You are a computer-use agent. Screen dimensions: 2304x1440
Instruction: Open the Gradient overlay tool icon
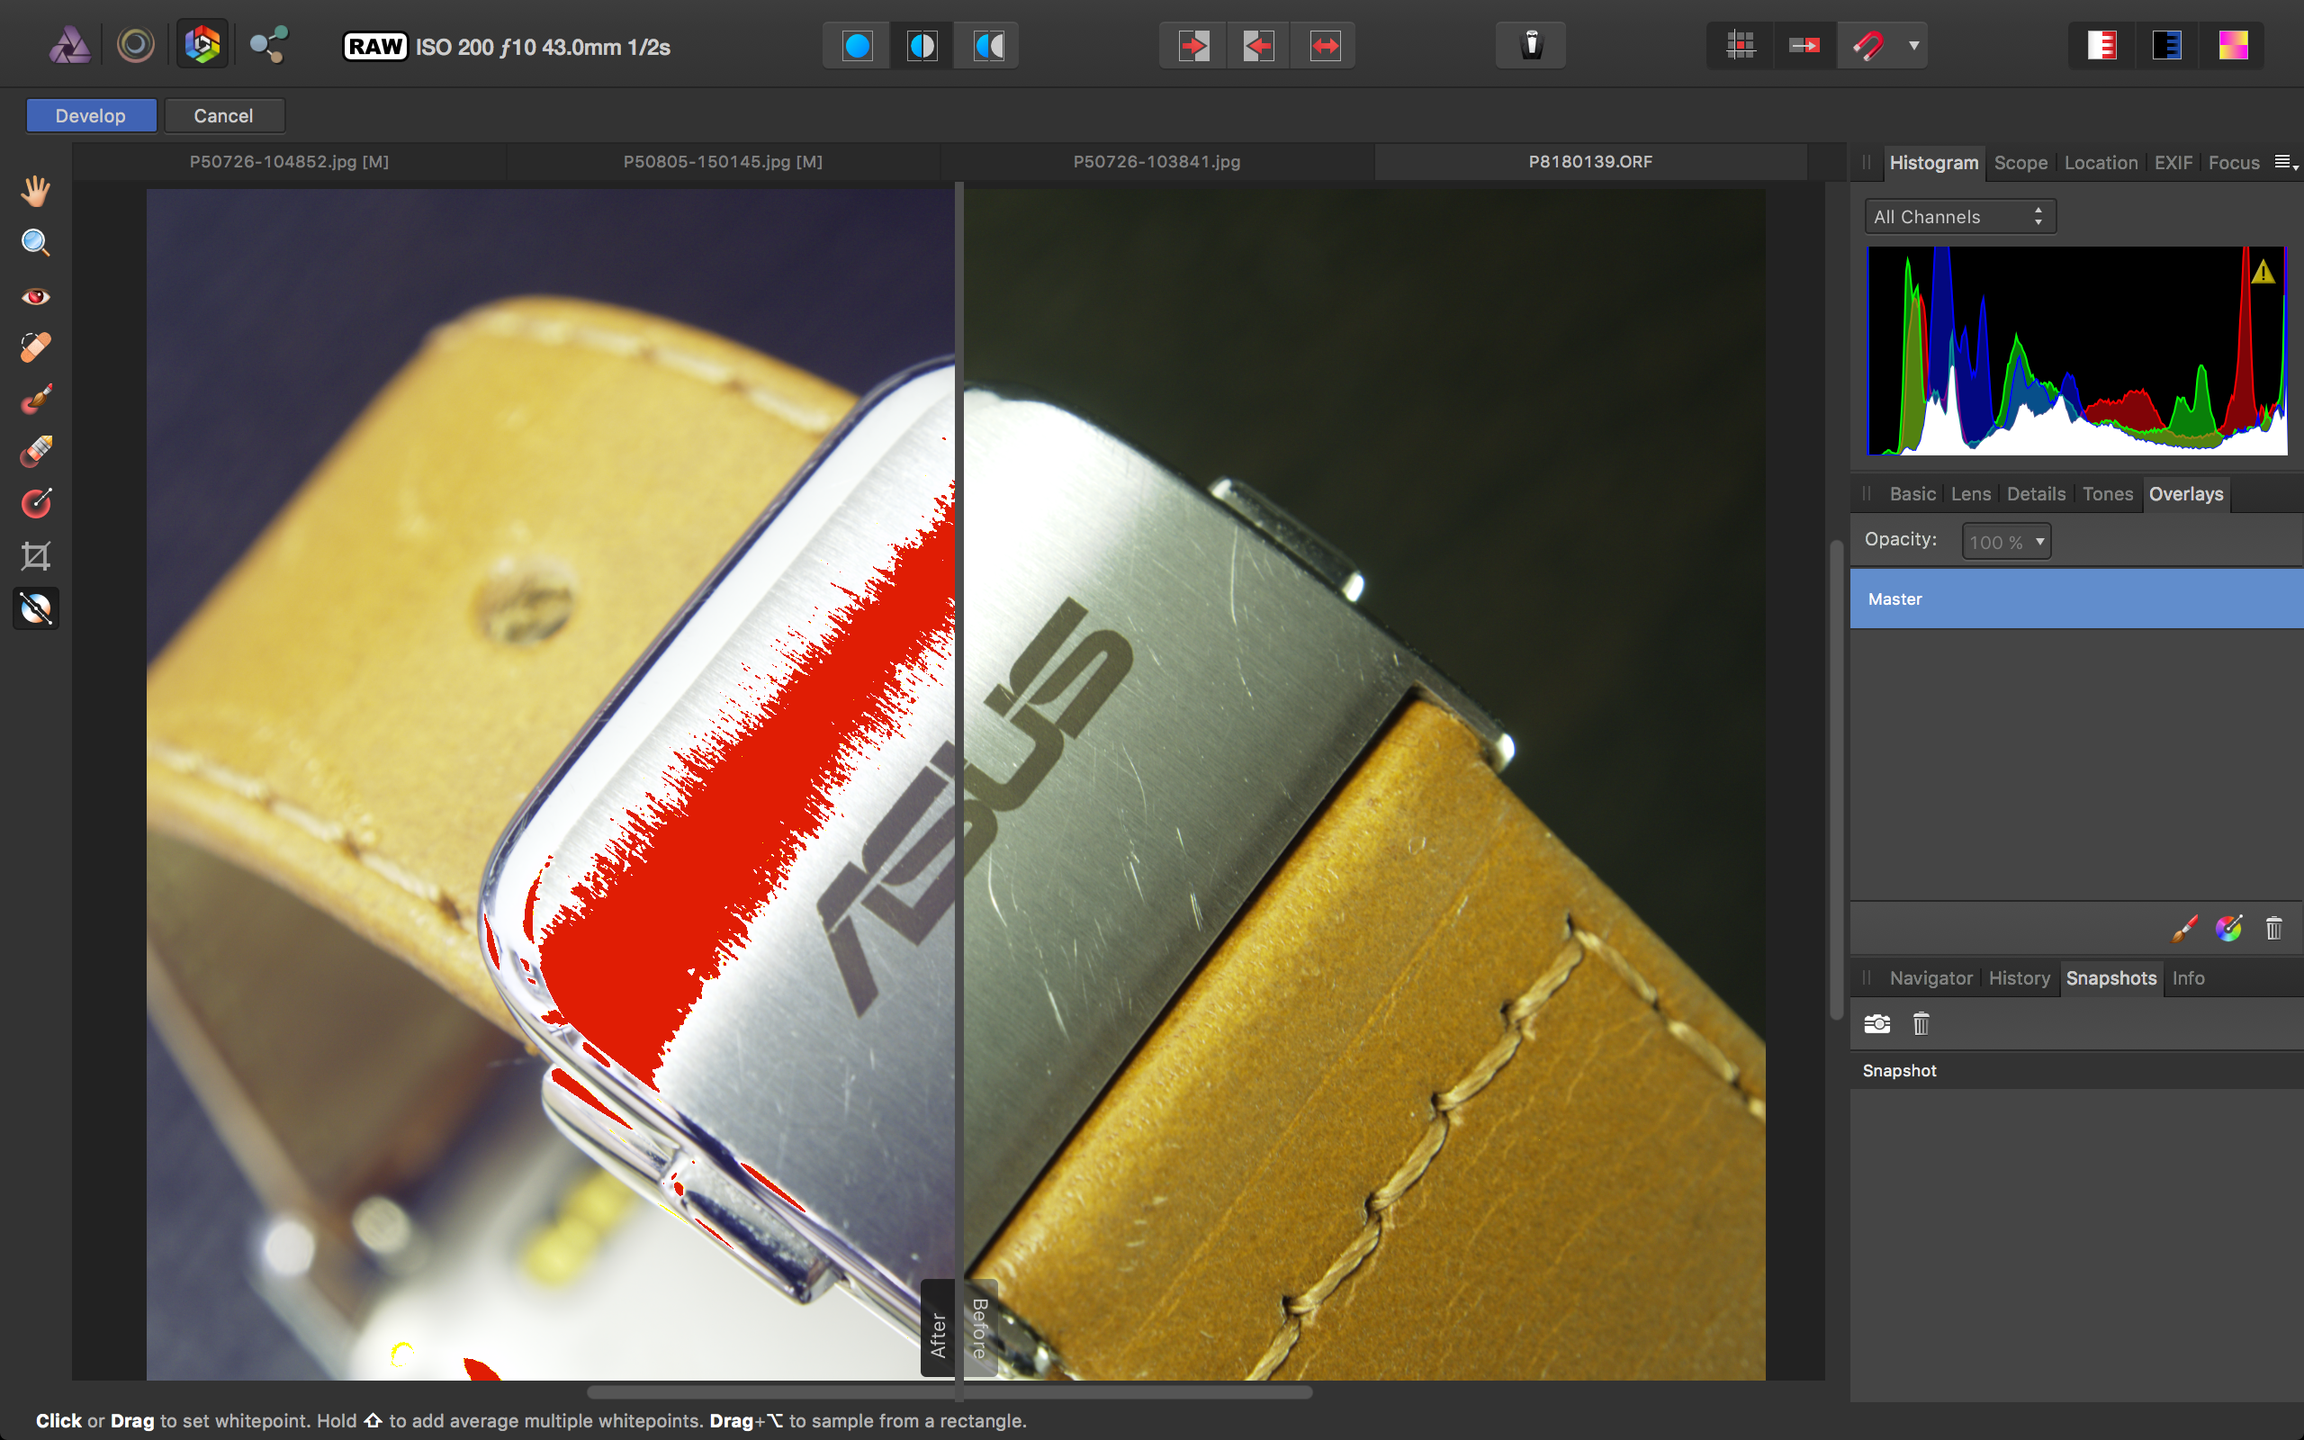tap(2229, 929)
